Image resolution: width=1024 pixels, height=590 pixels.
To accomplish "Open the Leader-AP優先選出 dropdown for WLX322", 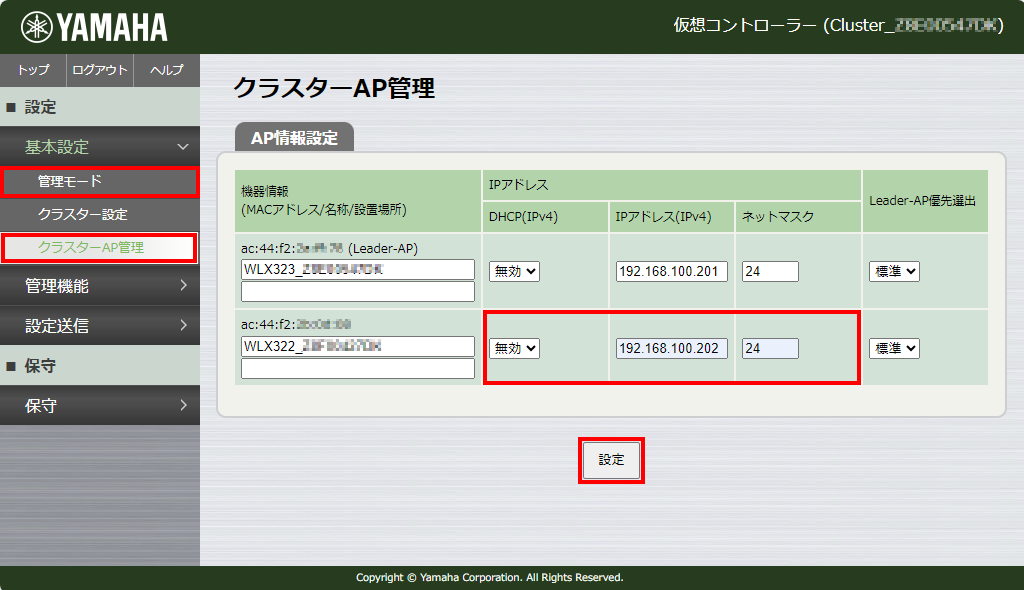I will [893, 348].
